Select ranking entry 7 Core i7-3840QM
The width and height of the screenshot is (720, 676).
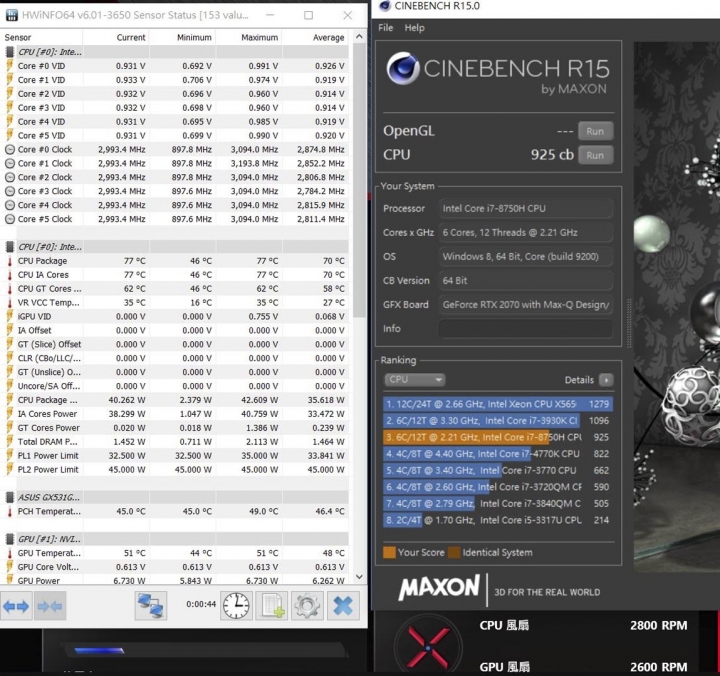pyautogui.click(x=498, y=503)
